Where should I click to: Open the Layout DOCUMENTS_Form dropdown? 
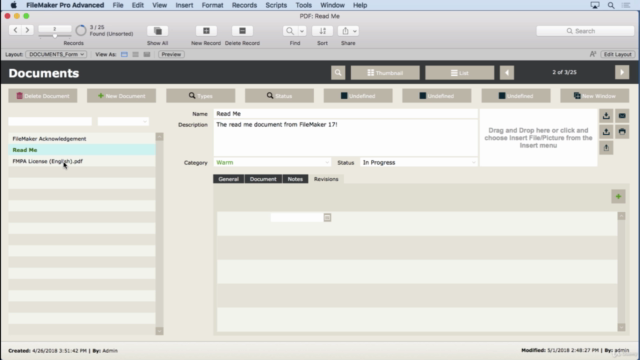[56, 54]
